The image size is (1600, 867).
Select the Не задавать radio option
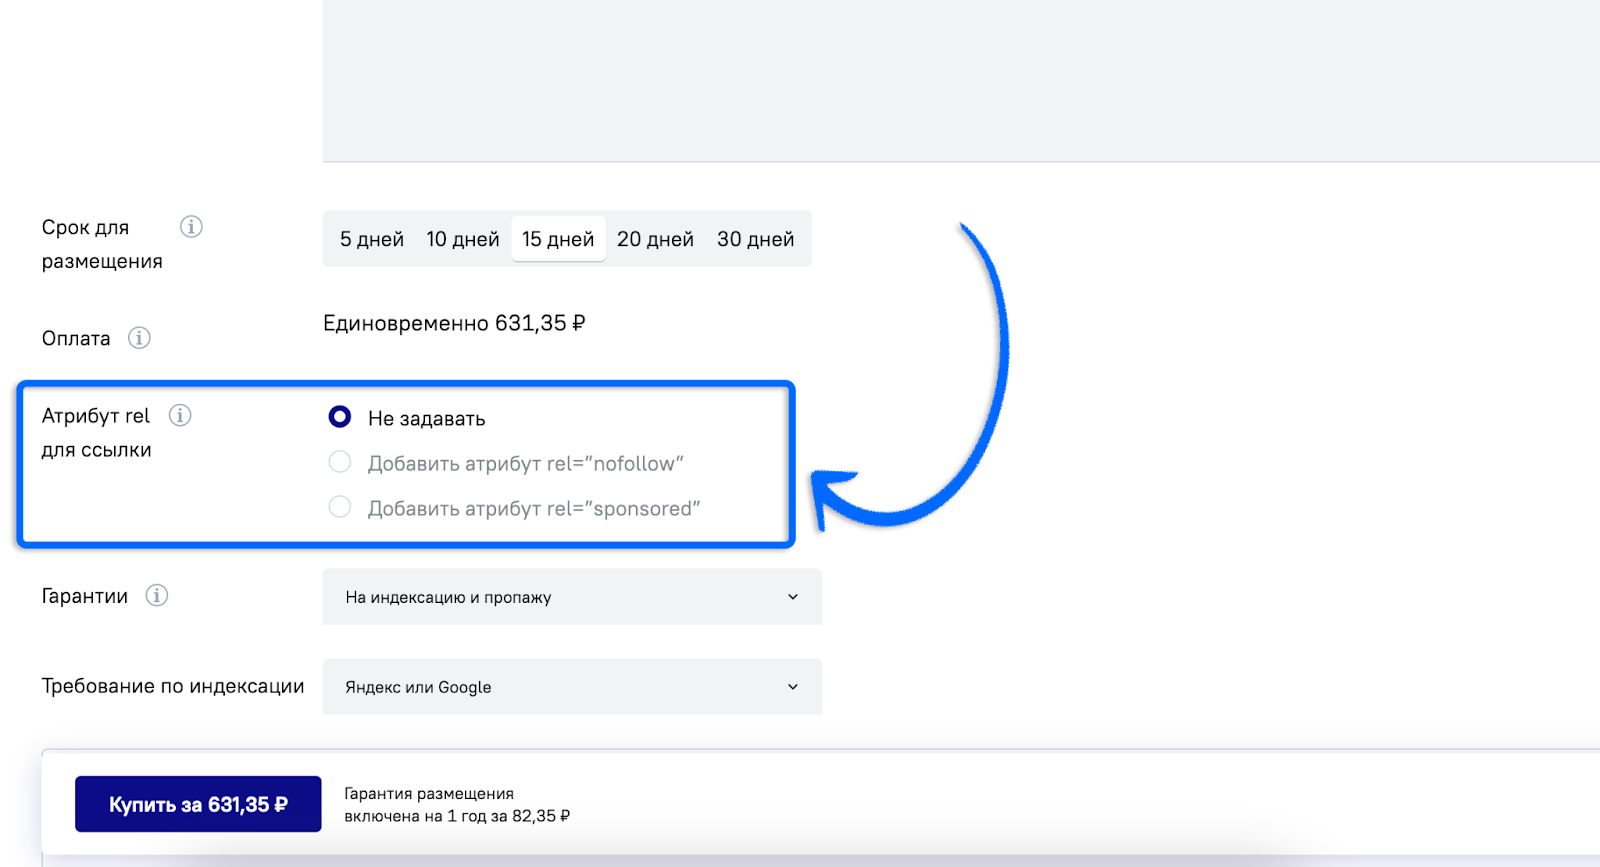click(x=340, y=417)
